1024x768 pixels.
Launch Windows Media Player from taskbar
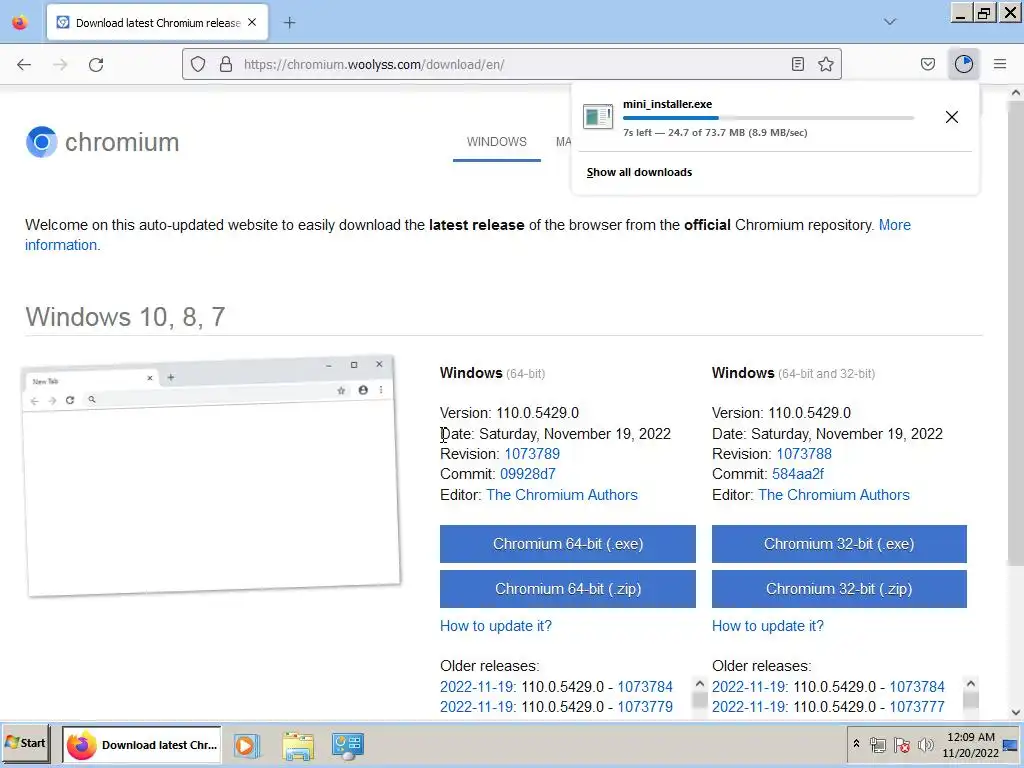pyautogui.click(x=246, y=745)
